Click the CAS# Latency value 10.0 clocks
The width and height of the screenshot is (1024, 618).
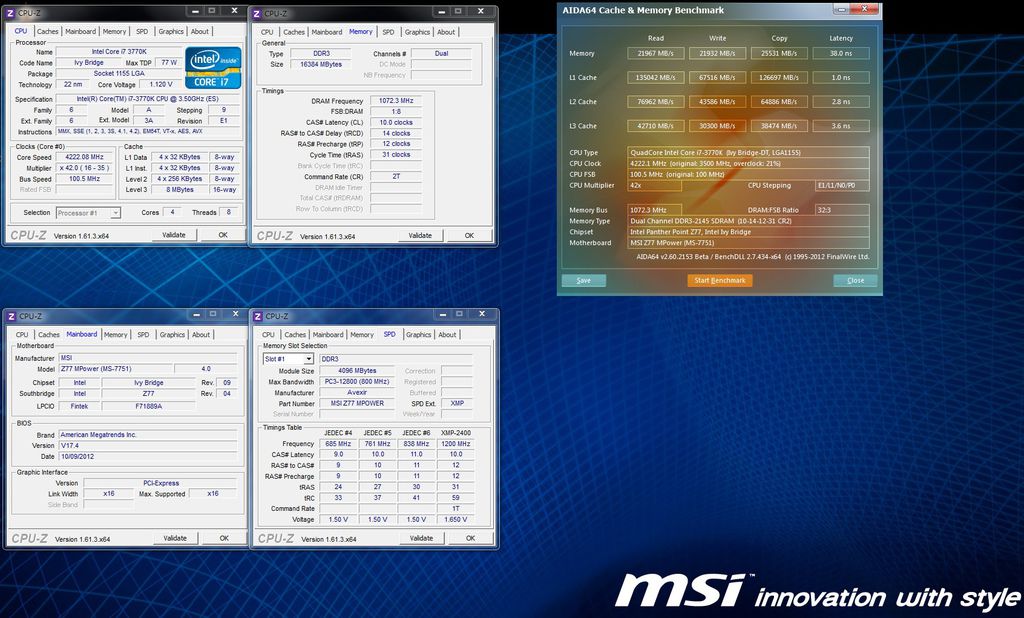[x=396, y=122]
